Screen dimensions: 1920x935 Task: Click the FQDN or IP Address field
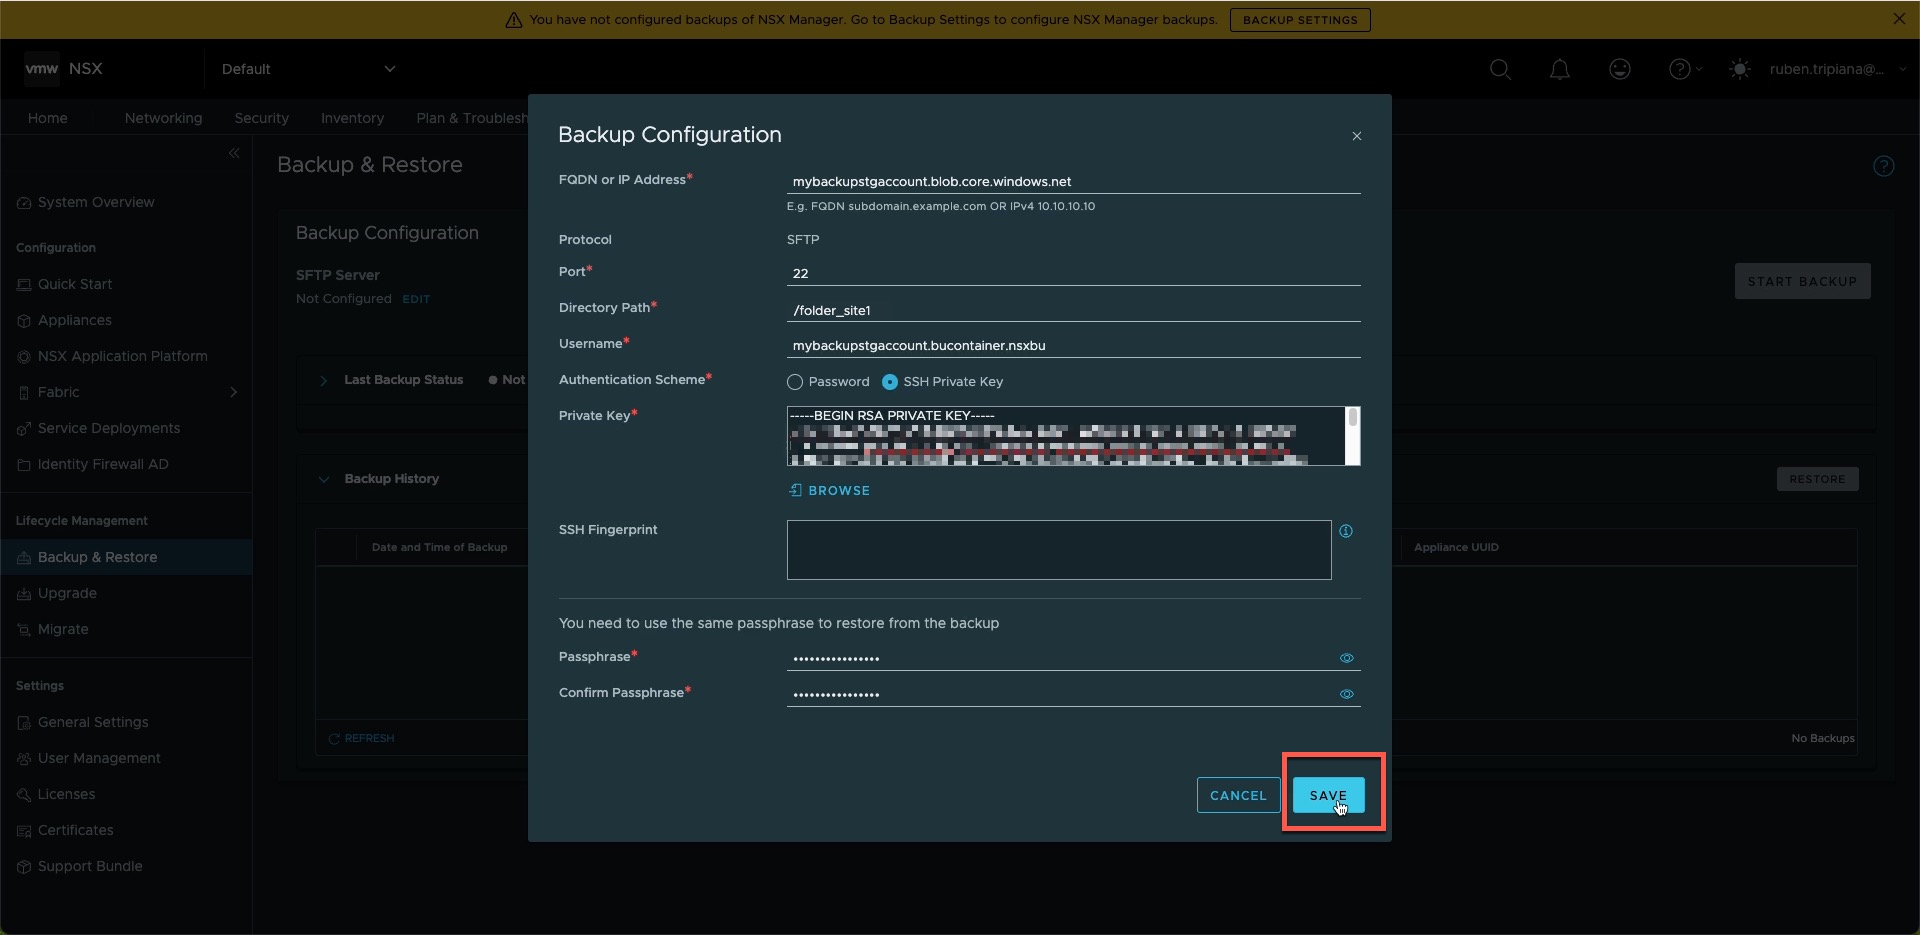pyautogui.click(x=1073, y=182)
